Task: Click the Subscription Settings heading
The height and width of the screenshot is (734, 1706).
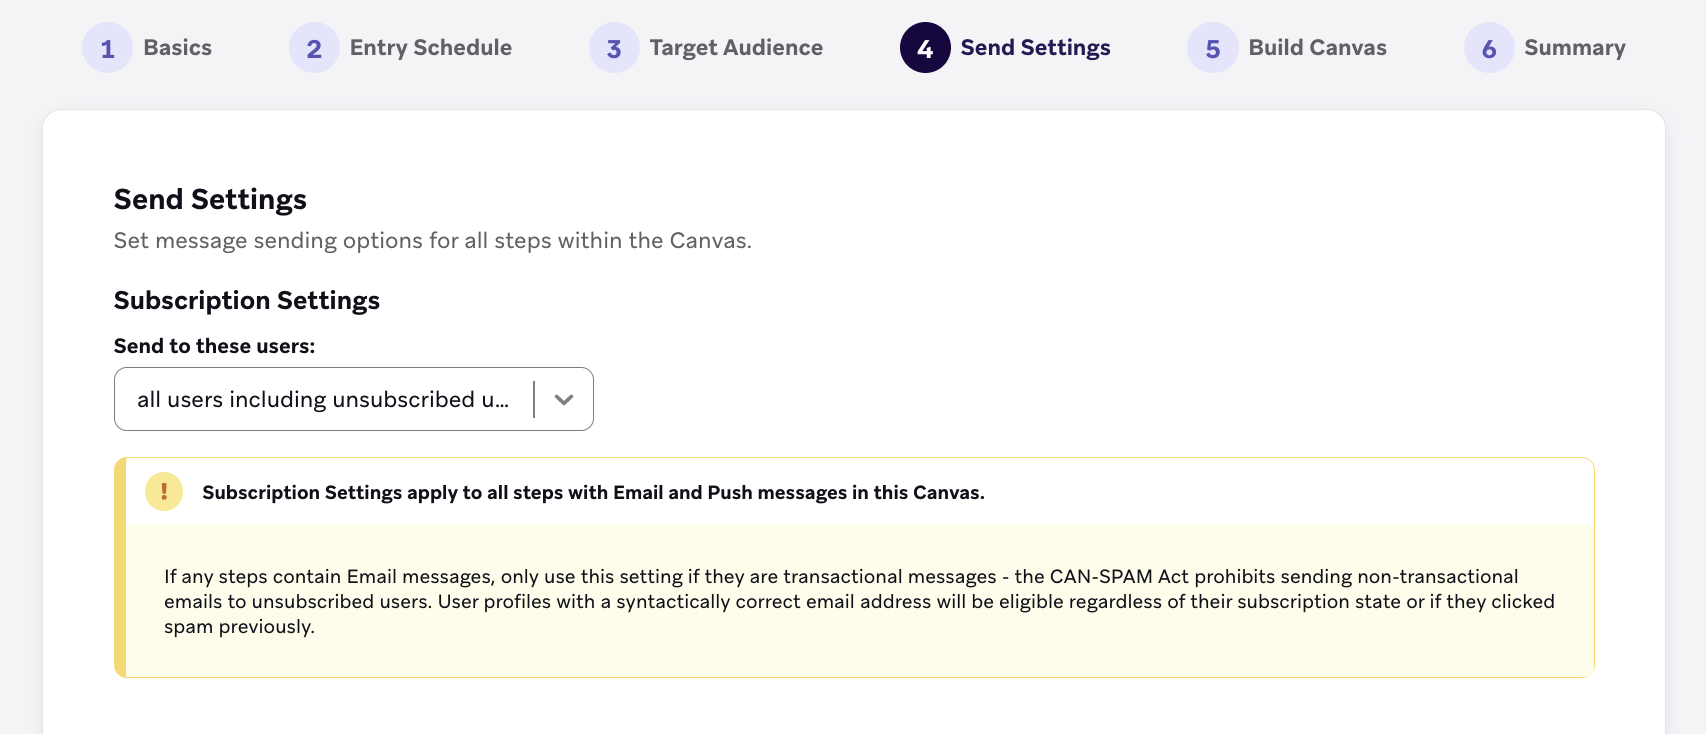Action: coord(247,300)
